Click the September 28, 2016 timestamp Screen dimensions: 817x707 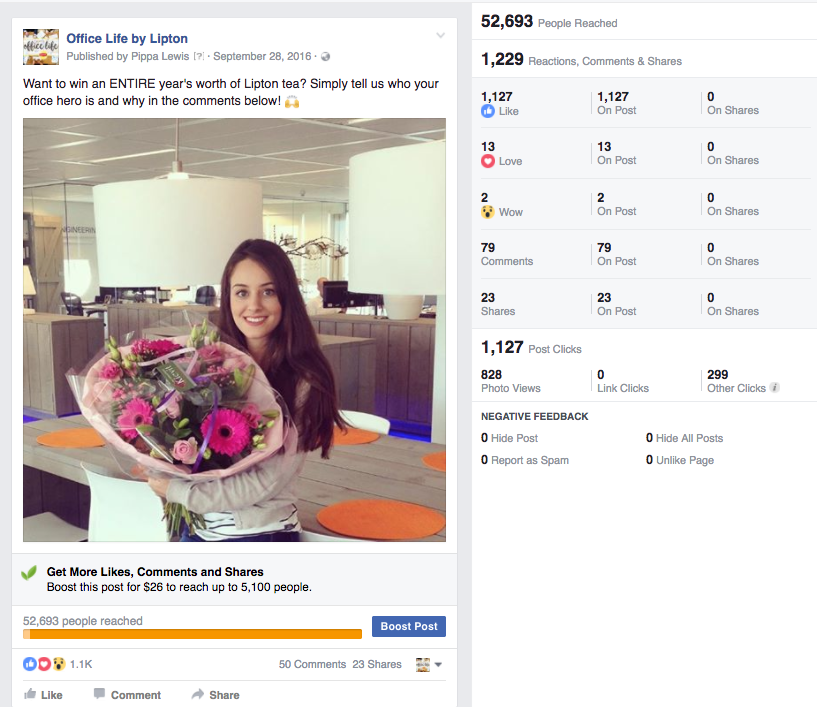[x=262, y=56]
